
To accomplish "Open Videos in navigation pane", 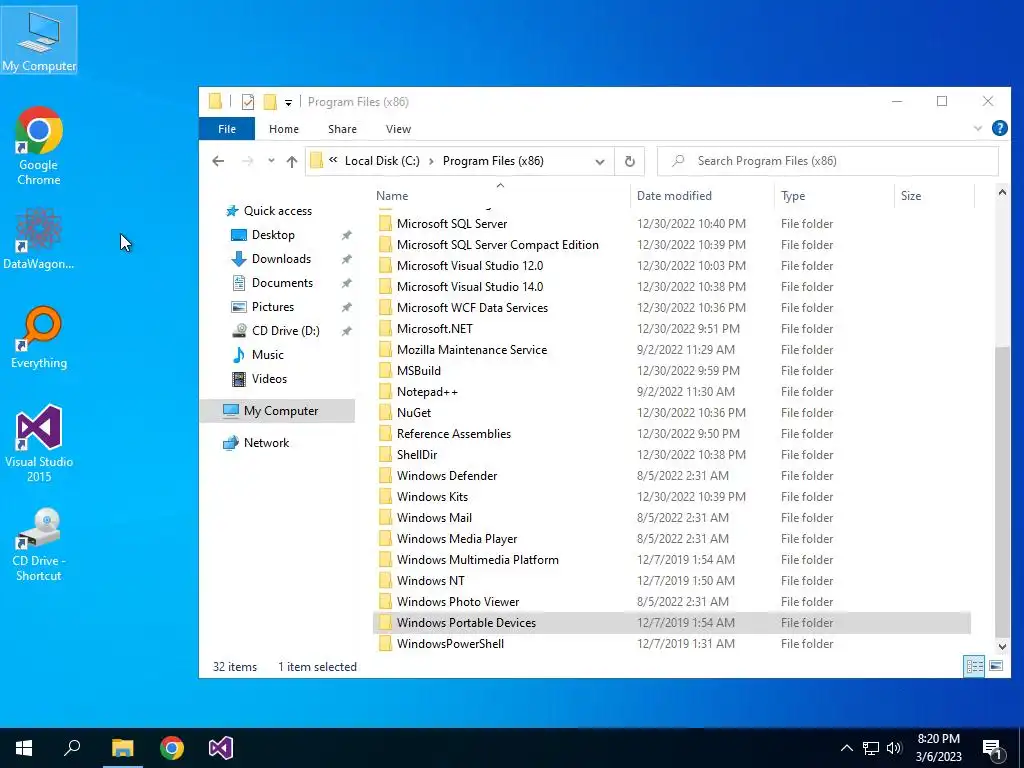I will point(269,379).
